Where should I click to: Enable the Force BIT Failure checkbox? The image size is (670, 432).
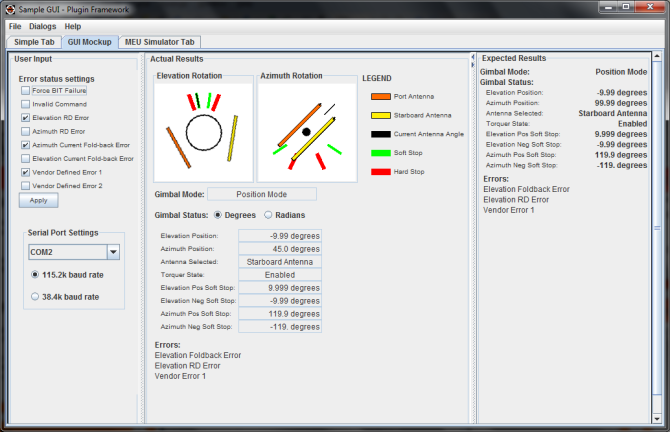(x=26, y=91)
